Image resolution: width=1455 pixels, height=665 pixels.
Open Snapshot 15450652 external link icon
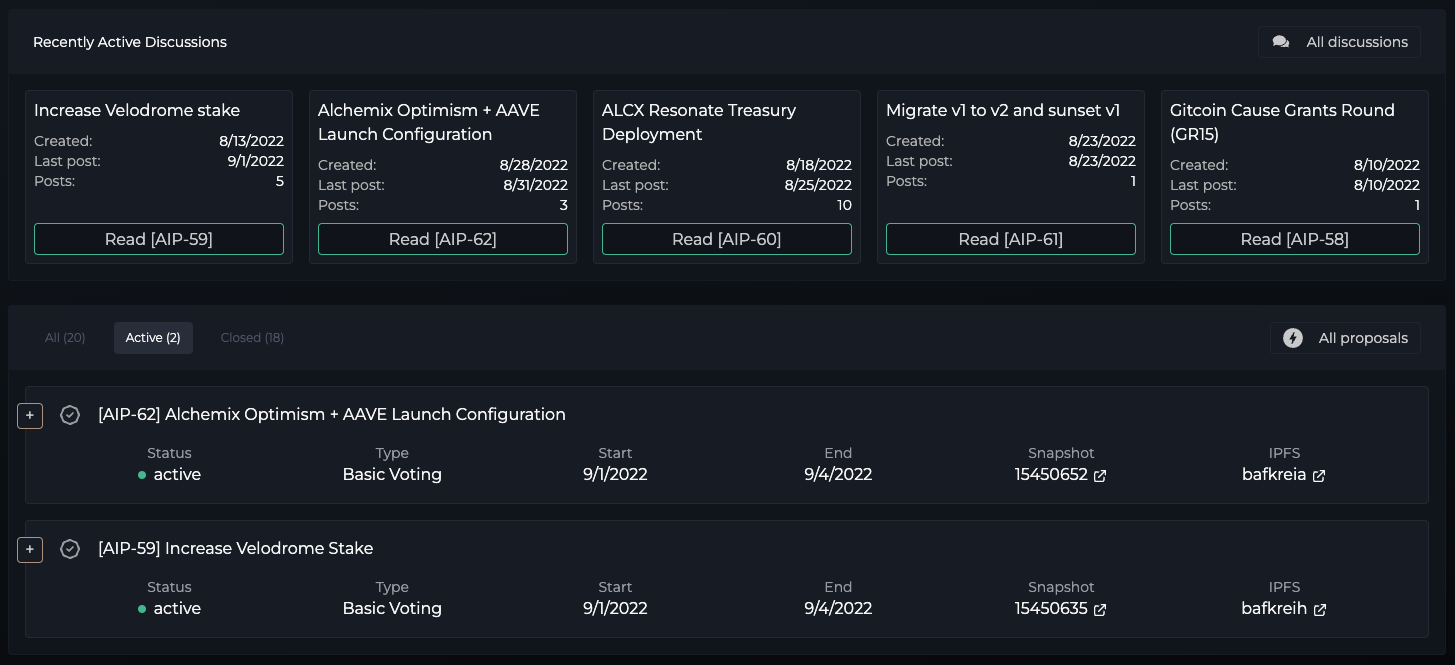(1100, 476)
